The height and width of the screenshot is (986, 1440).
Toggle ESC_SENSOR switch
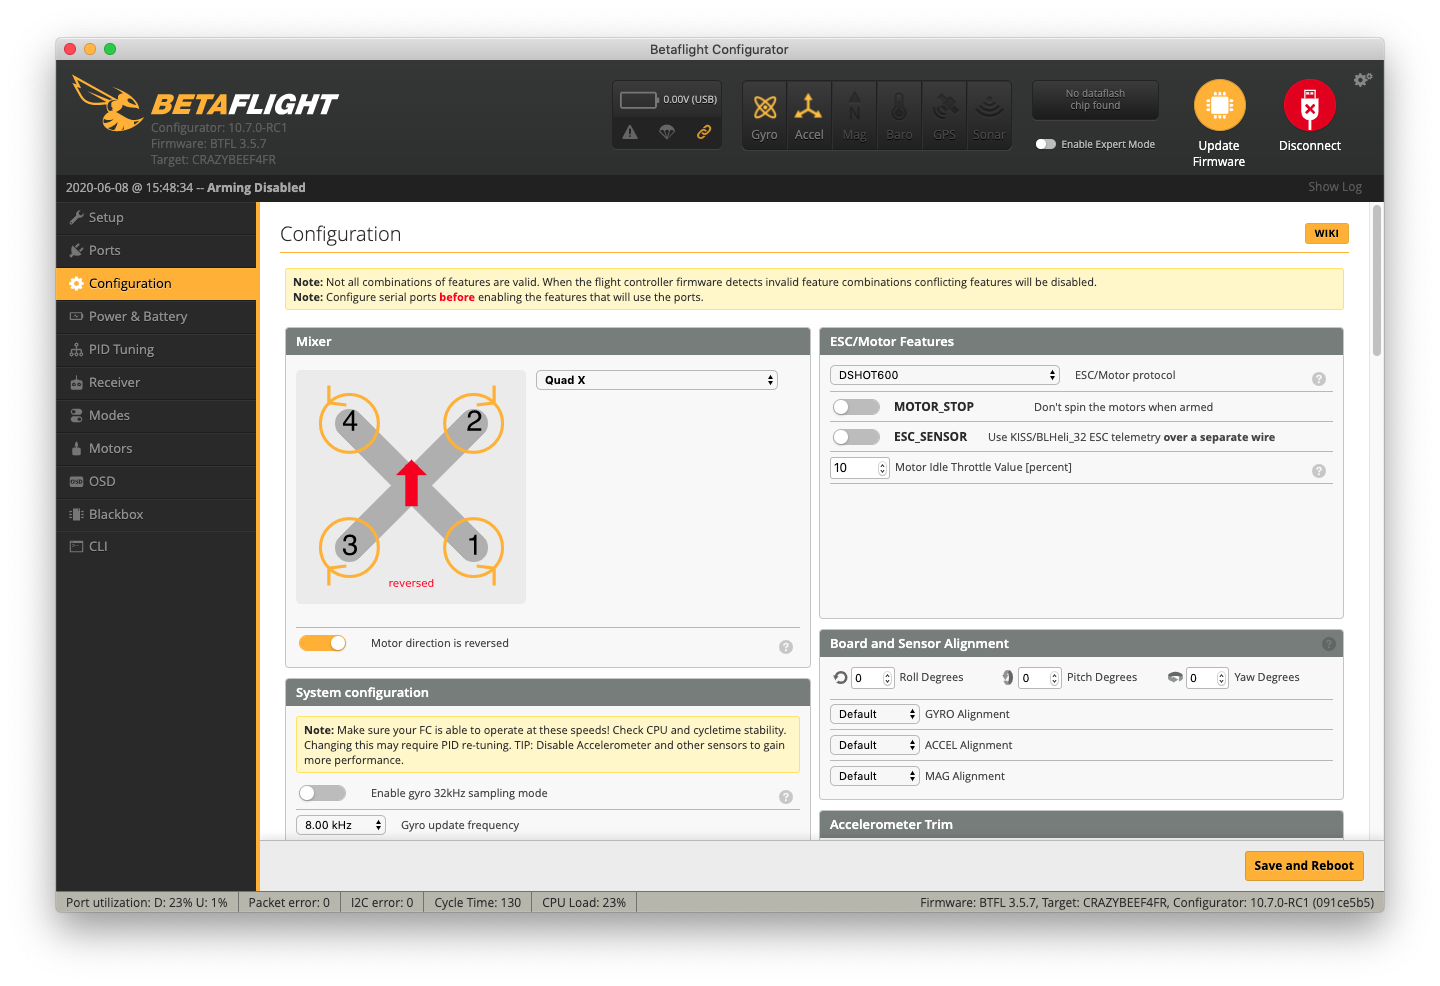click(856, 437)
